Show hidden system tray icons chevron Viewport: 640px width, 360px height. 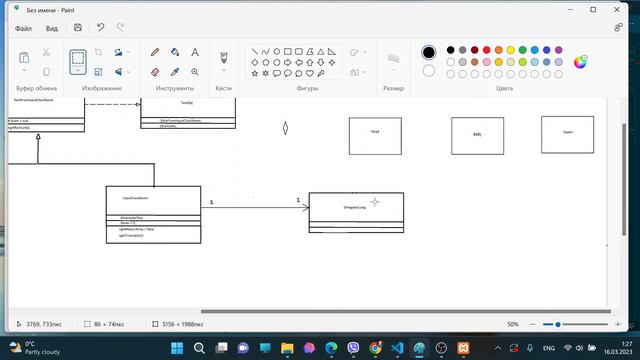point(498,348)
